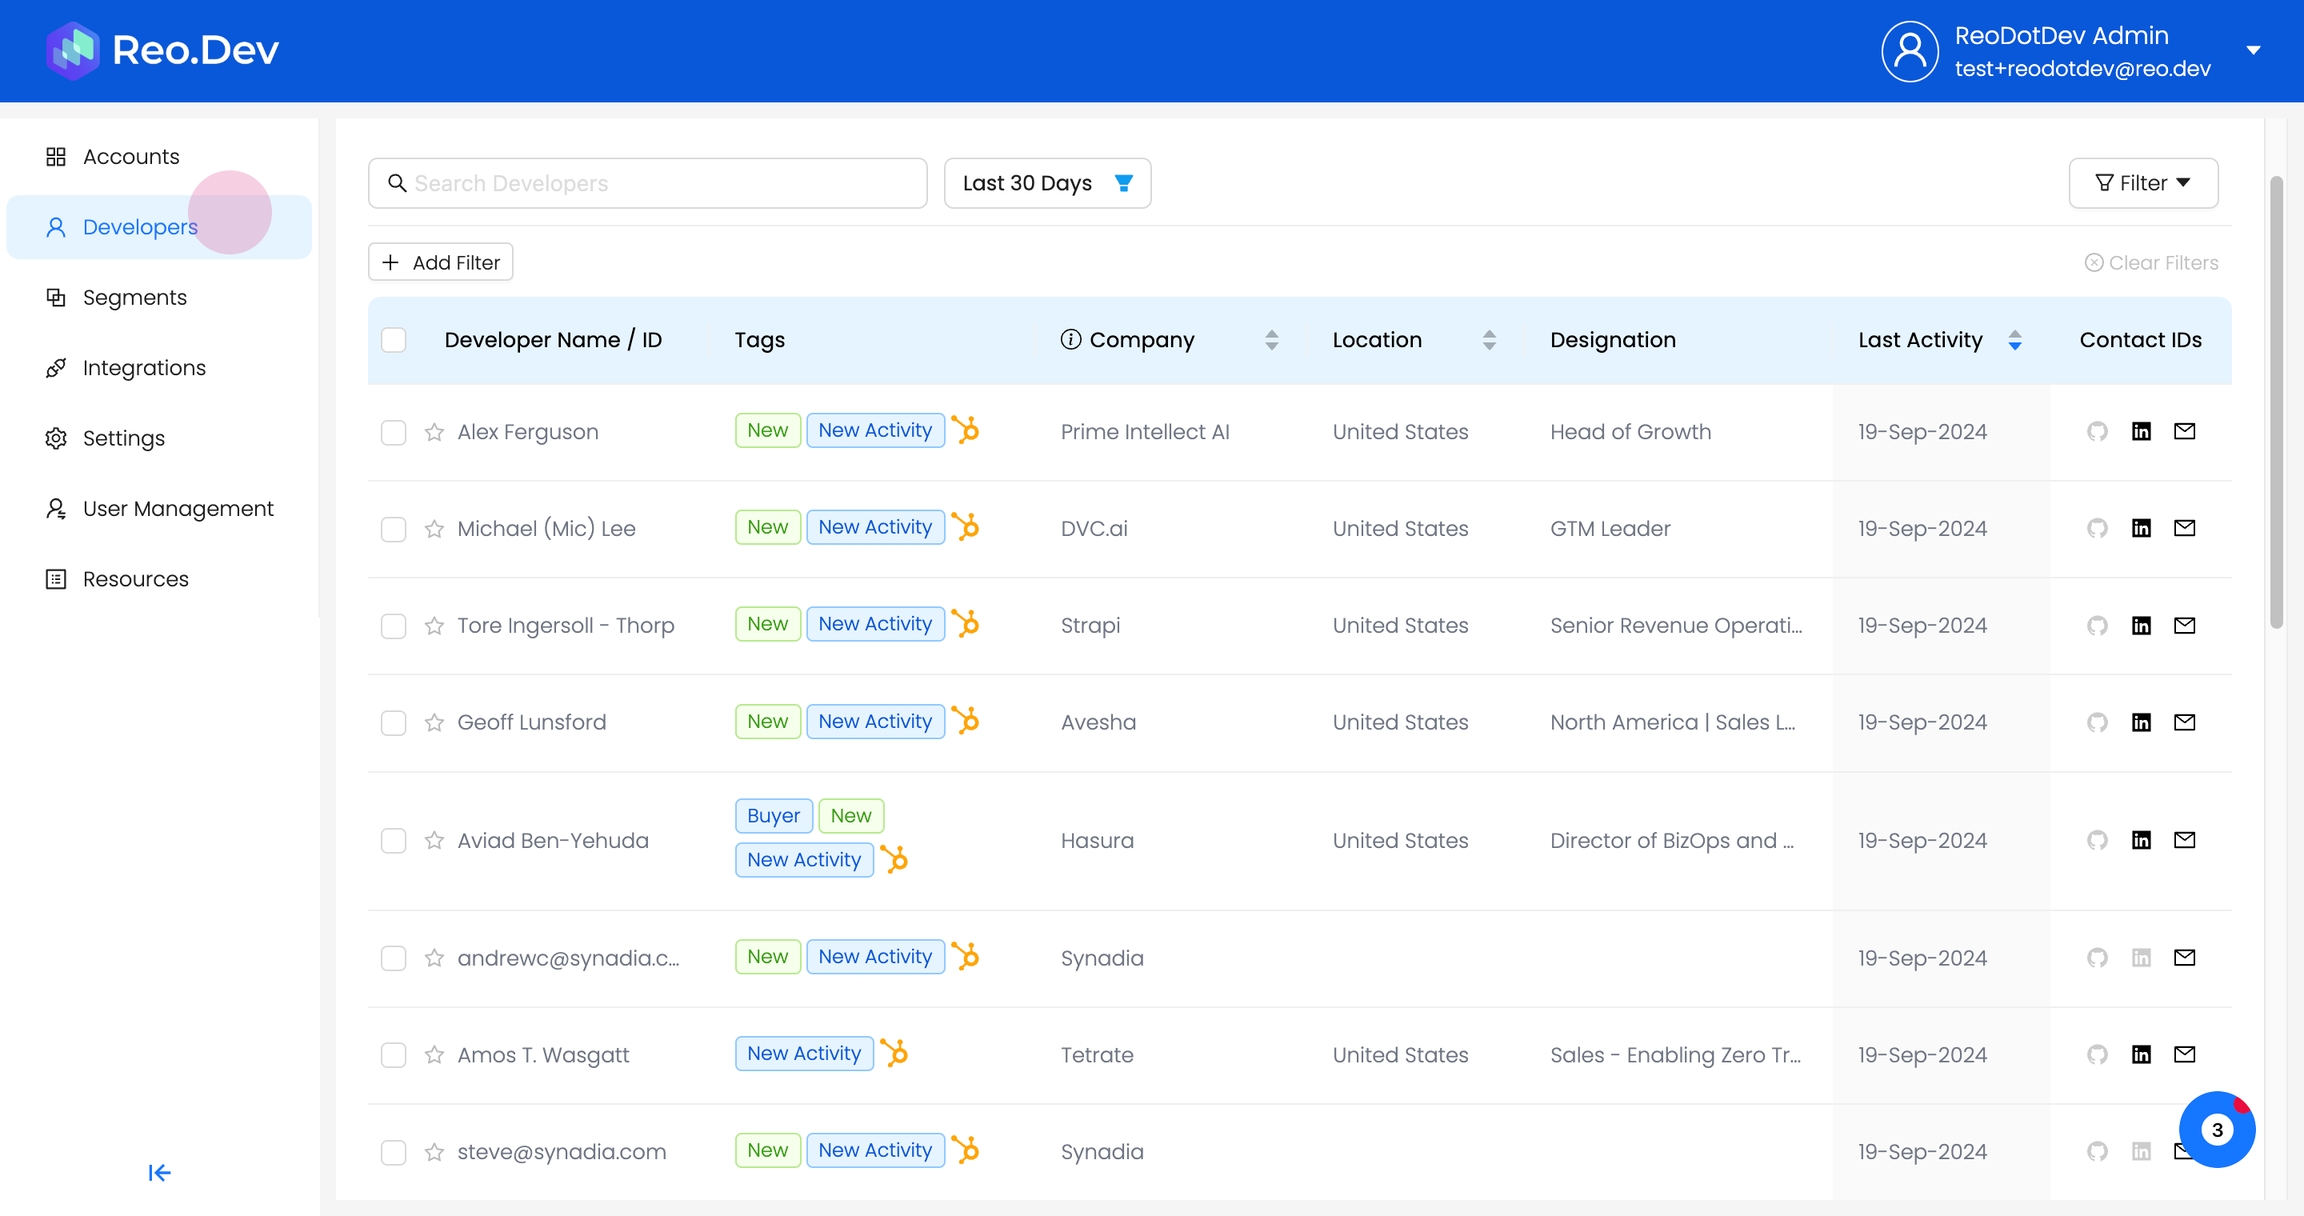
Task: Collapse the sidebar with the arrow icon
Action: click(159, 1172)
